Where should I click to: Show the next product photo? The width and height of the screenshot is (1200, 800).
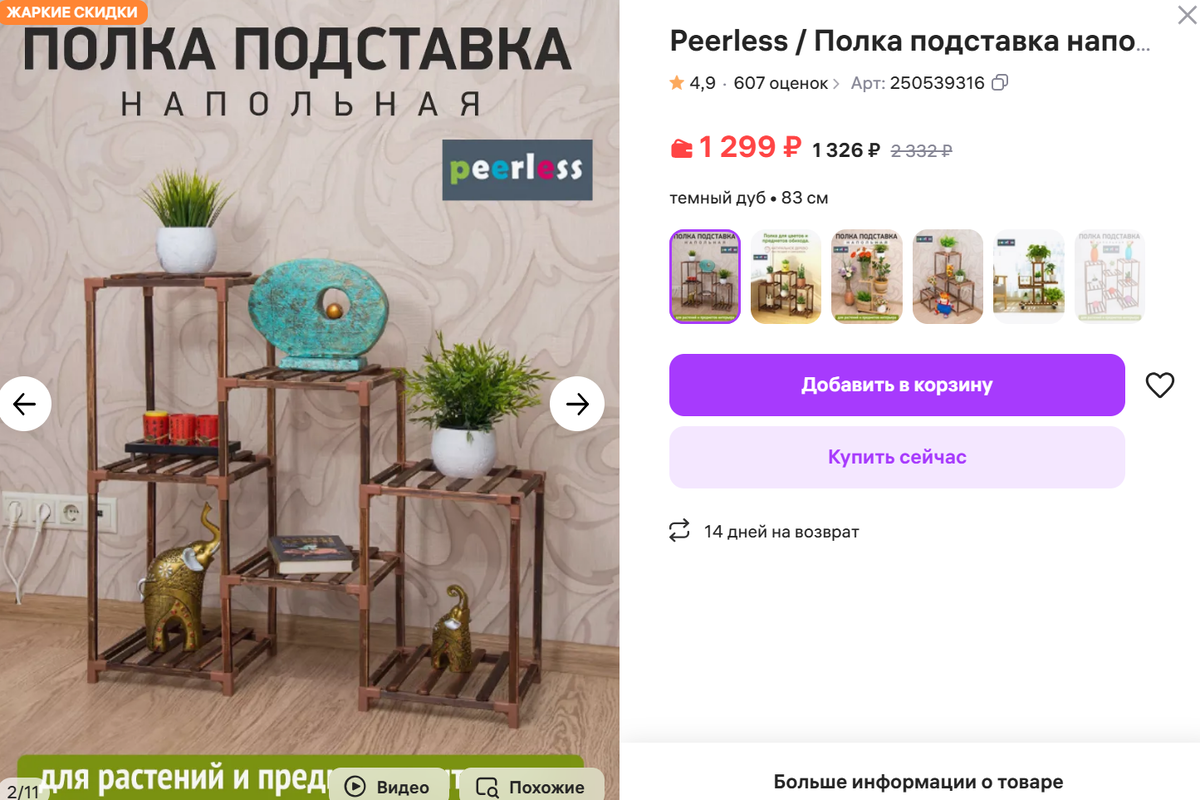point(577,404)
